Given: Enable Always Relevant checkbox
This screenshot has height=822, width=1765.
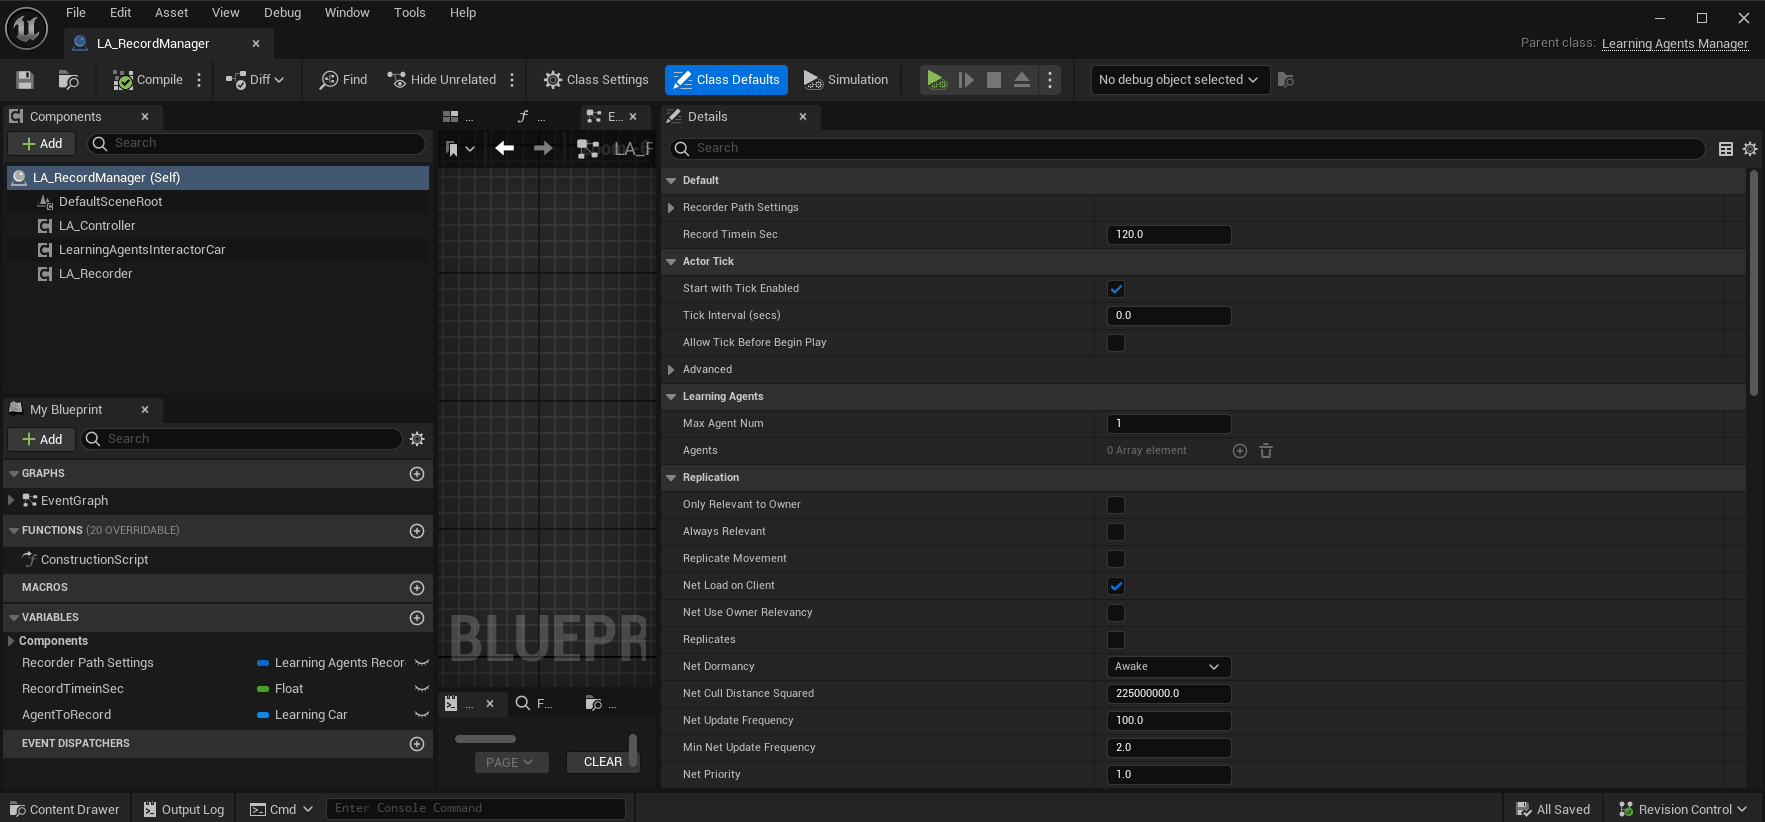Looking at the screenshot, I should coord(1116,532).
